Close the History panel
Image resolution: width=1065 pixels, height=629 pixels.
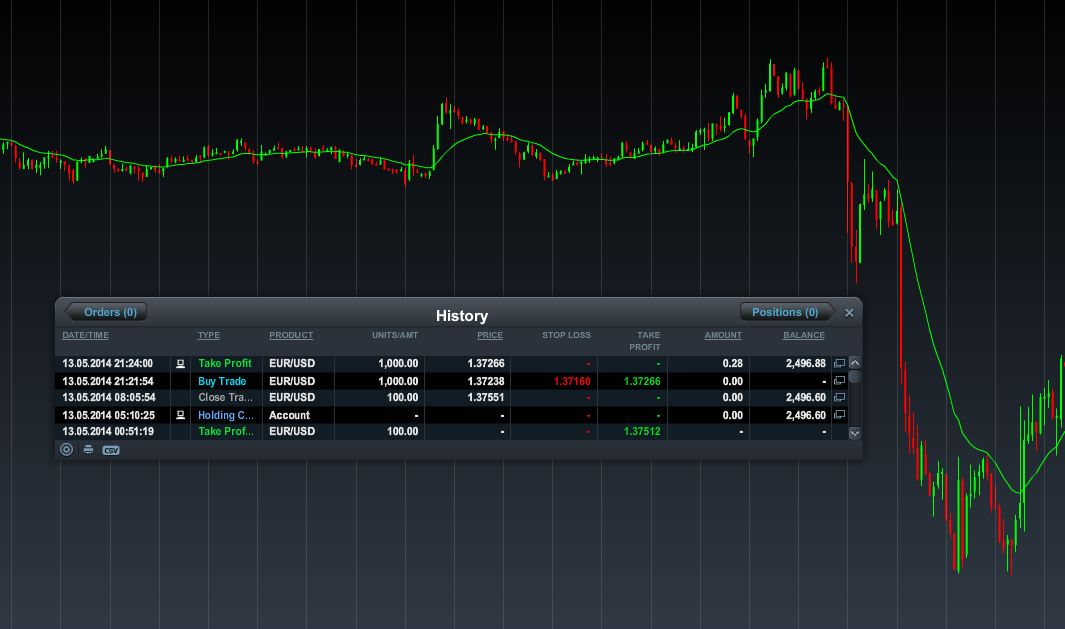coord(849,313)
